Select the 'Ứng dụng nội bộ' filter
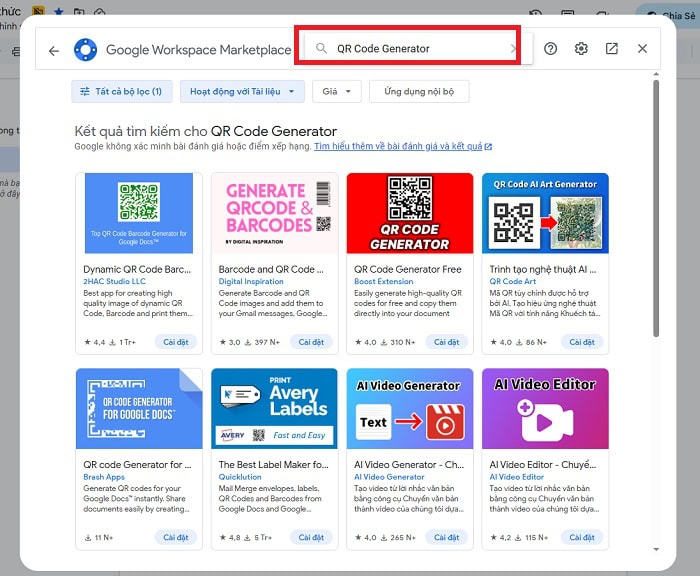Screen dimensions: 700x576 point(419,92)
